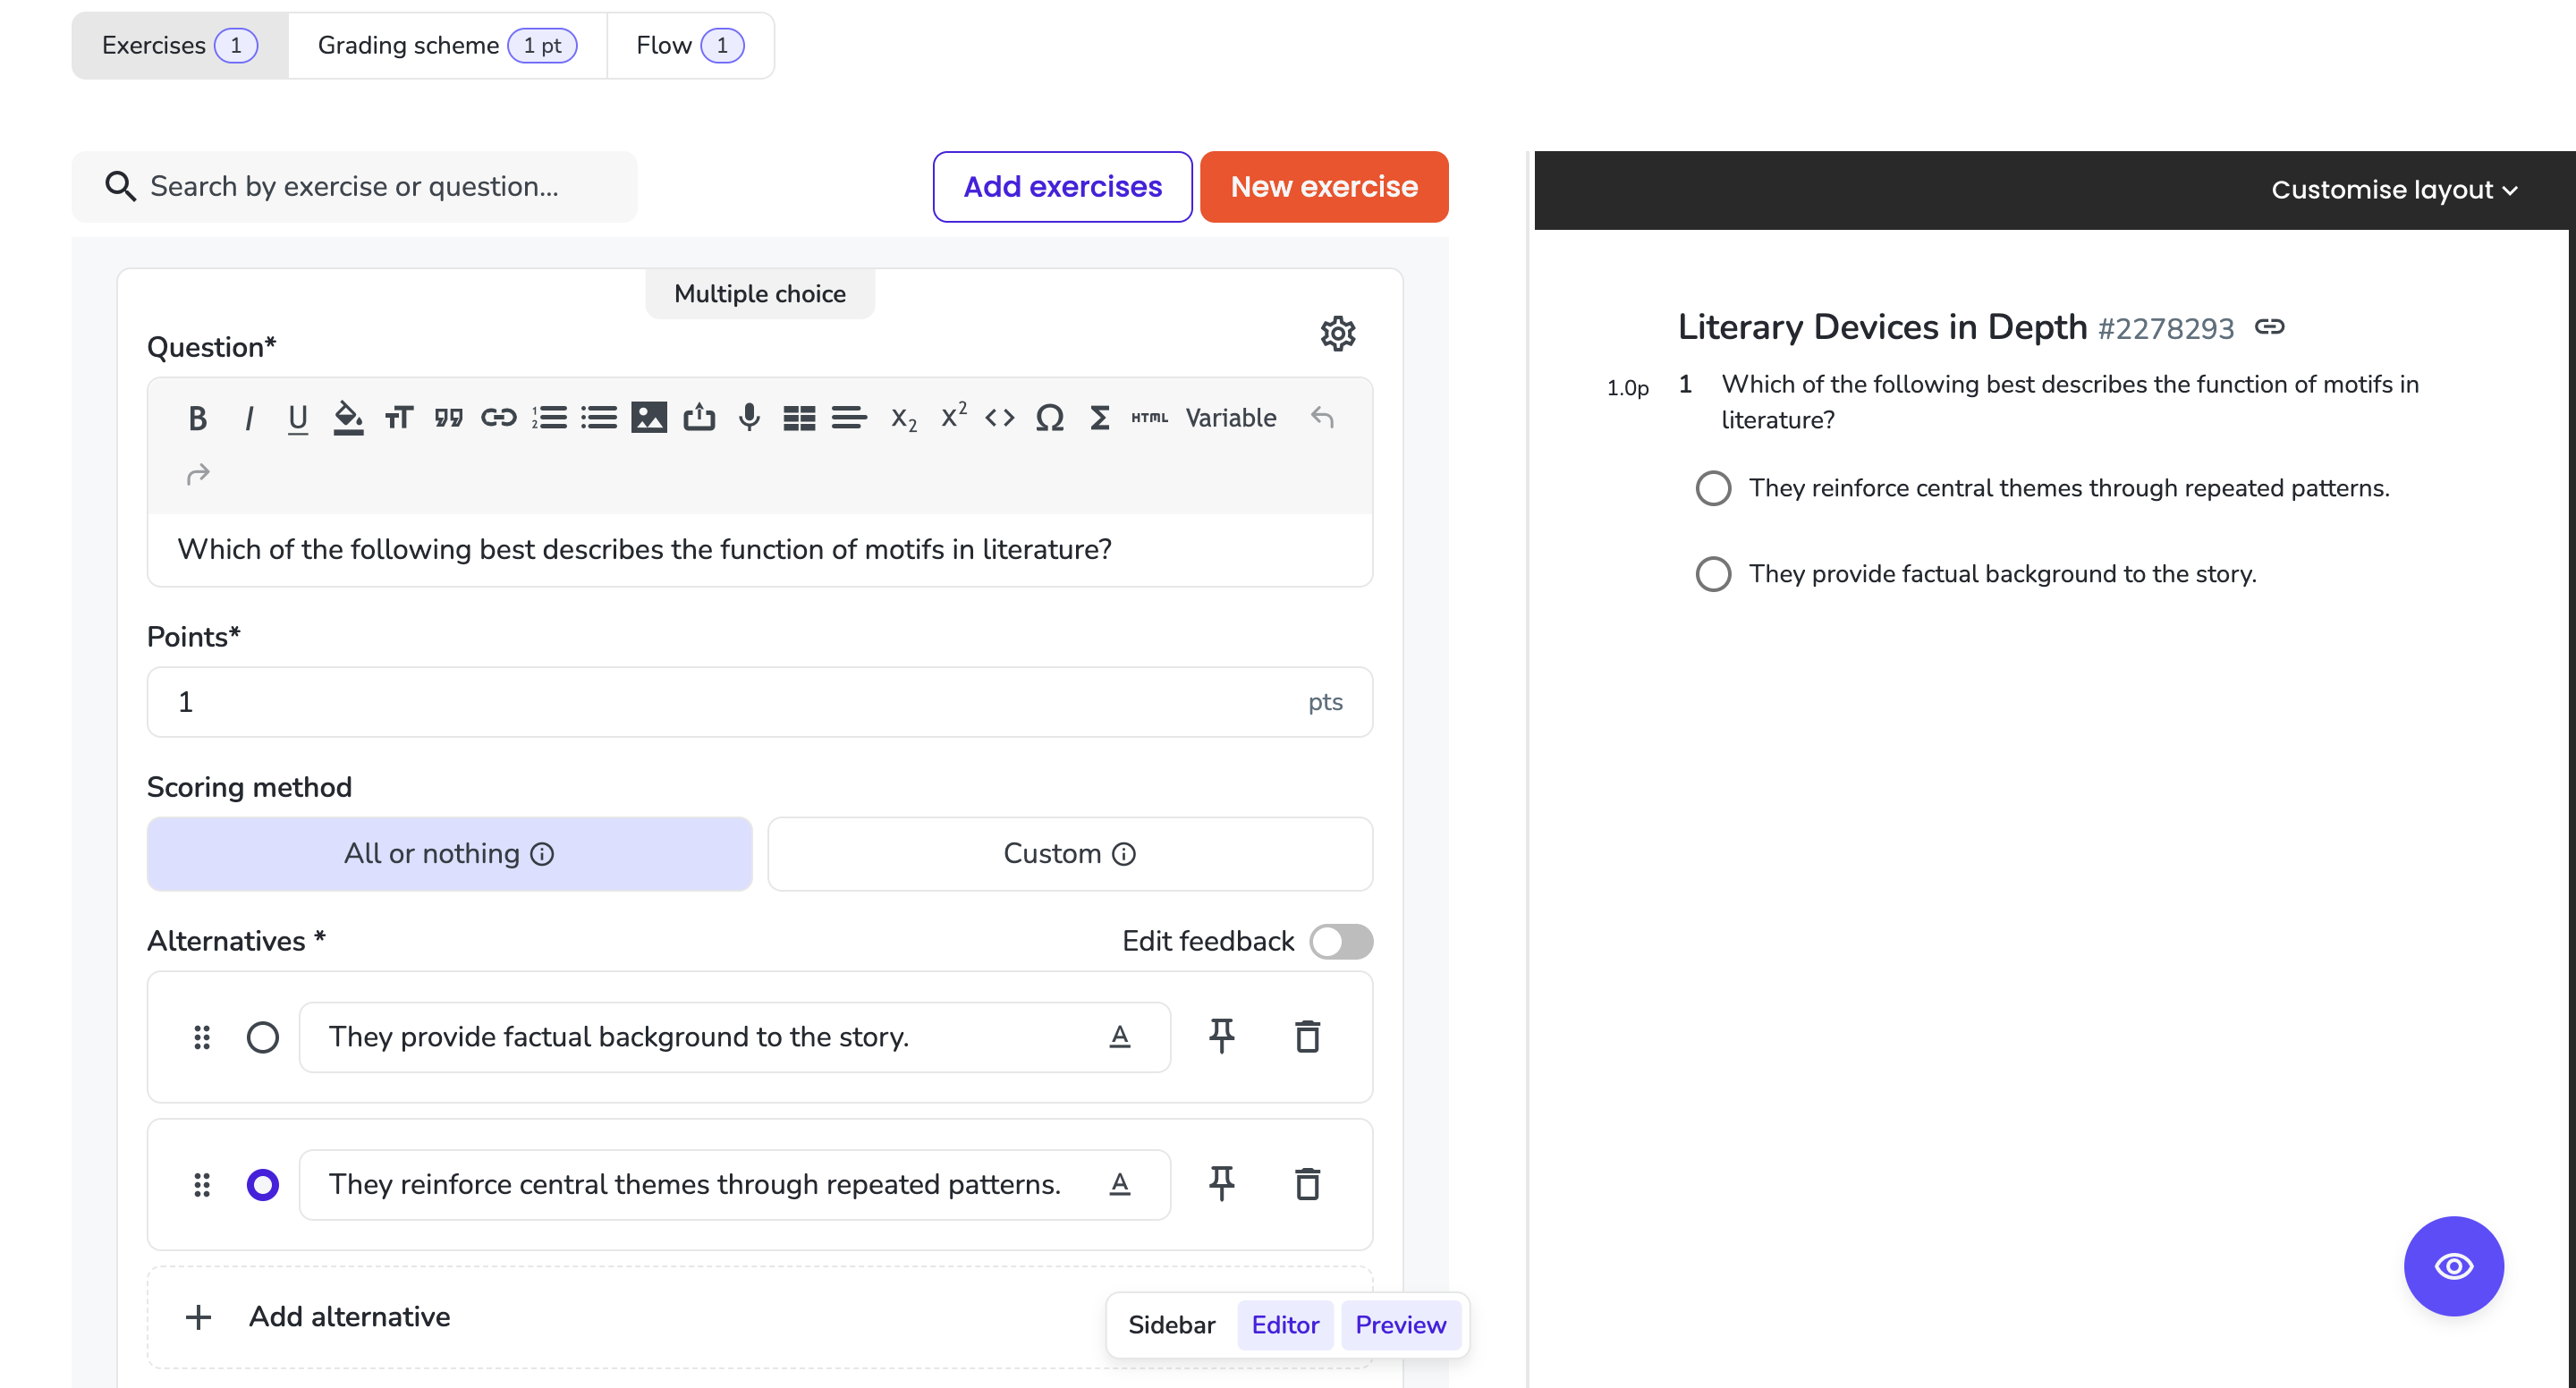2576x1388 pixels.
Task: Pin the 'factual background' alternative
Action: 1221,1036
